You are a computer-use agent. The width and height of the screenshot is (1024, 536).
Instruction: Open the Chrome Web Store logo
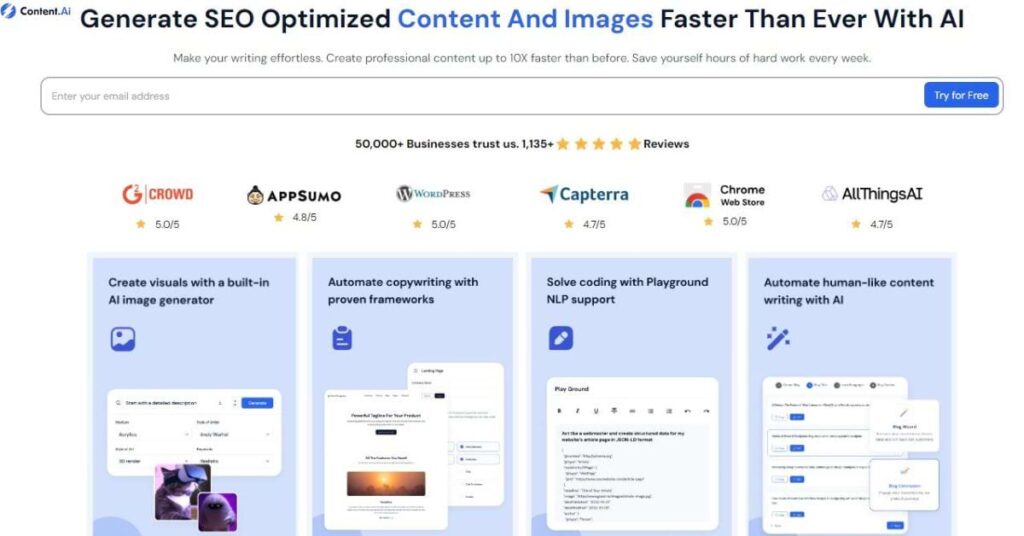(x=724, y=195)
